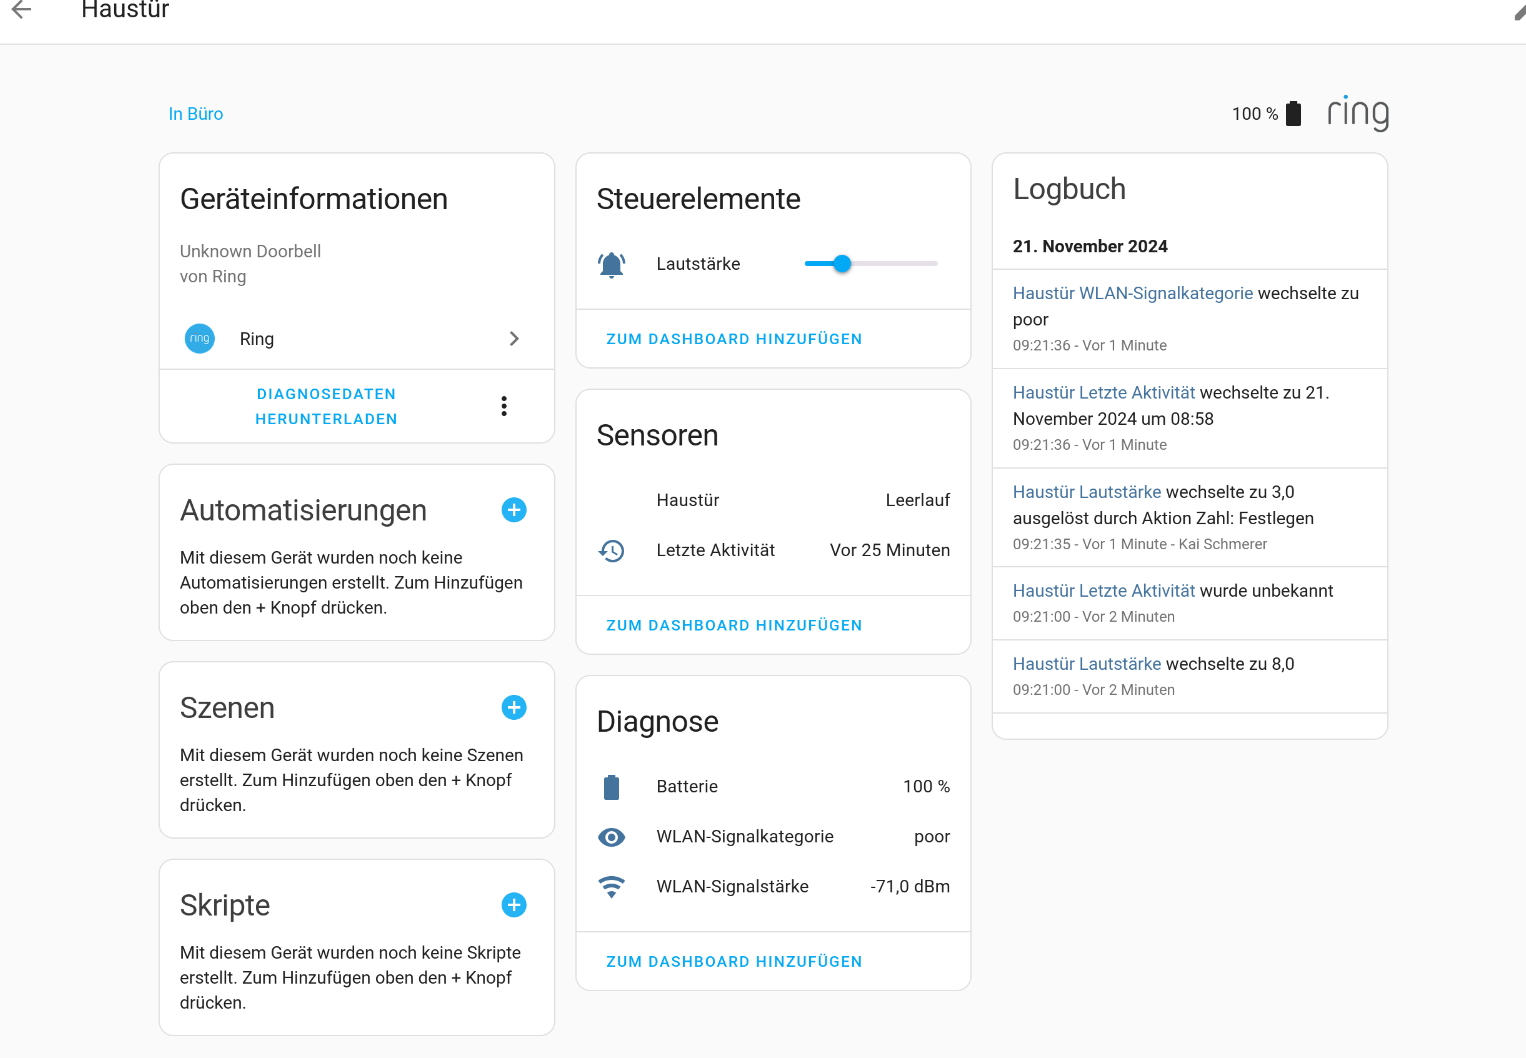Open the 'In Büro' area link
Image resolution: width=1526 pixels, height=1058 pixels.
(196, 114)
